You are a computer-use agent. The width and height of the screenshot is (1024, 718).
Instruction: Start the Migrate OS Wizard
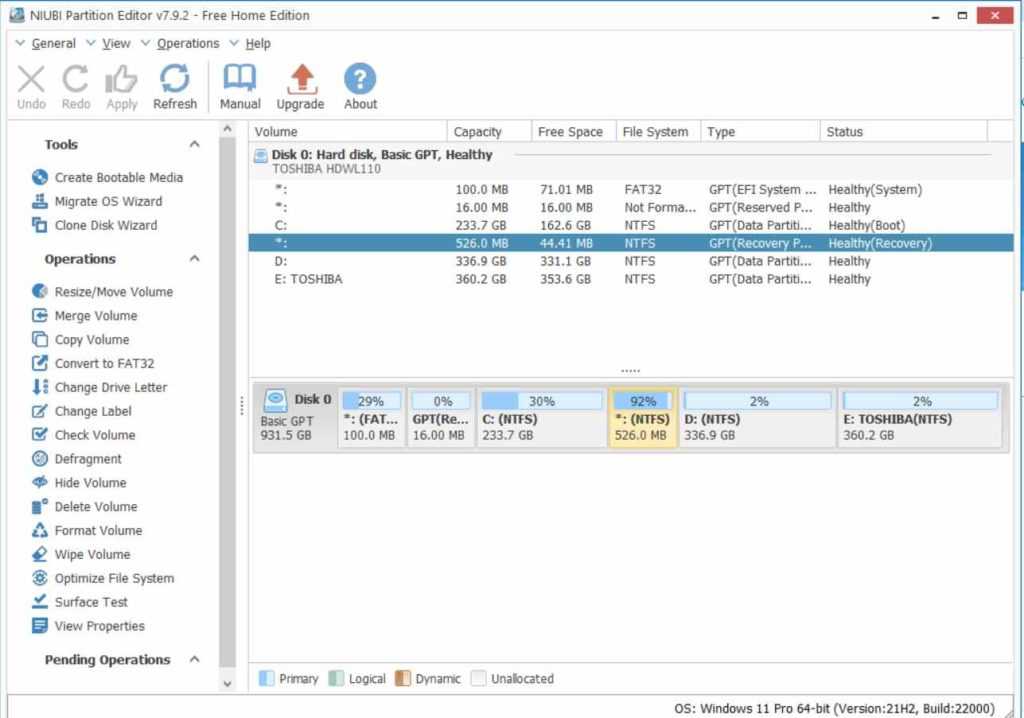tap(97, 201)
